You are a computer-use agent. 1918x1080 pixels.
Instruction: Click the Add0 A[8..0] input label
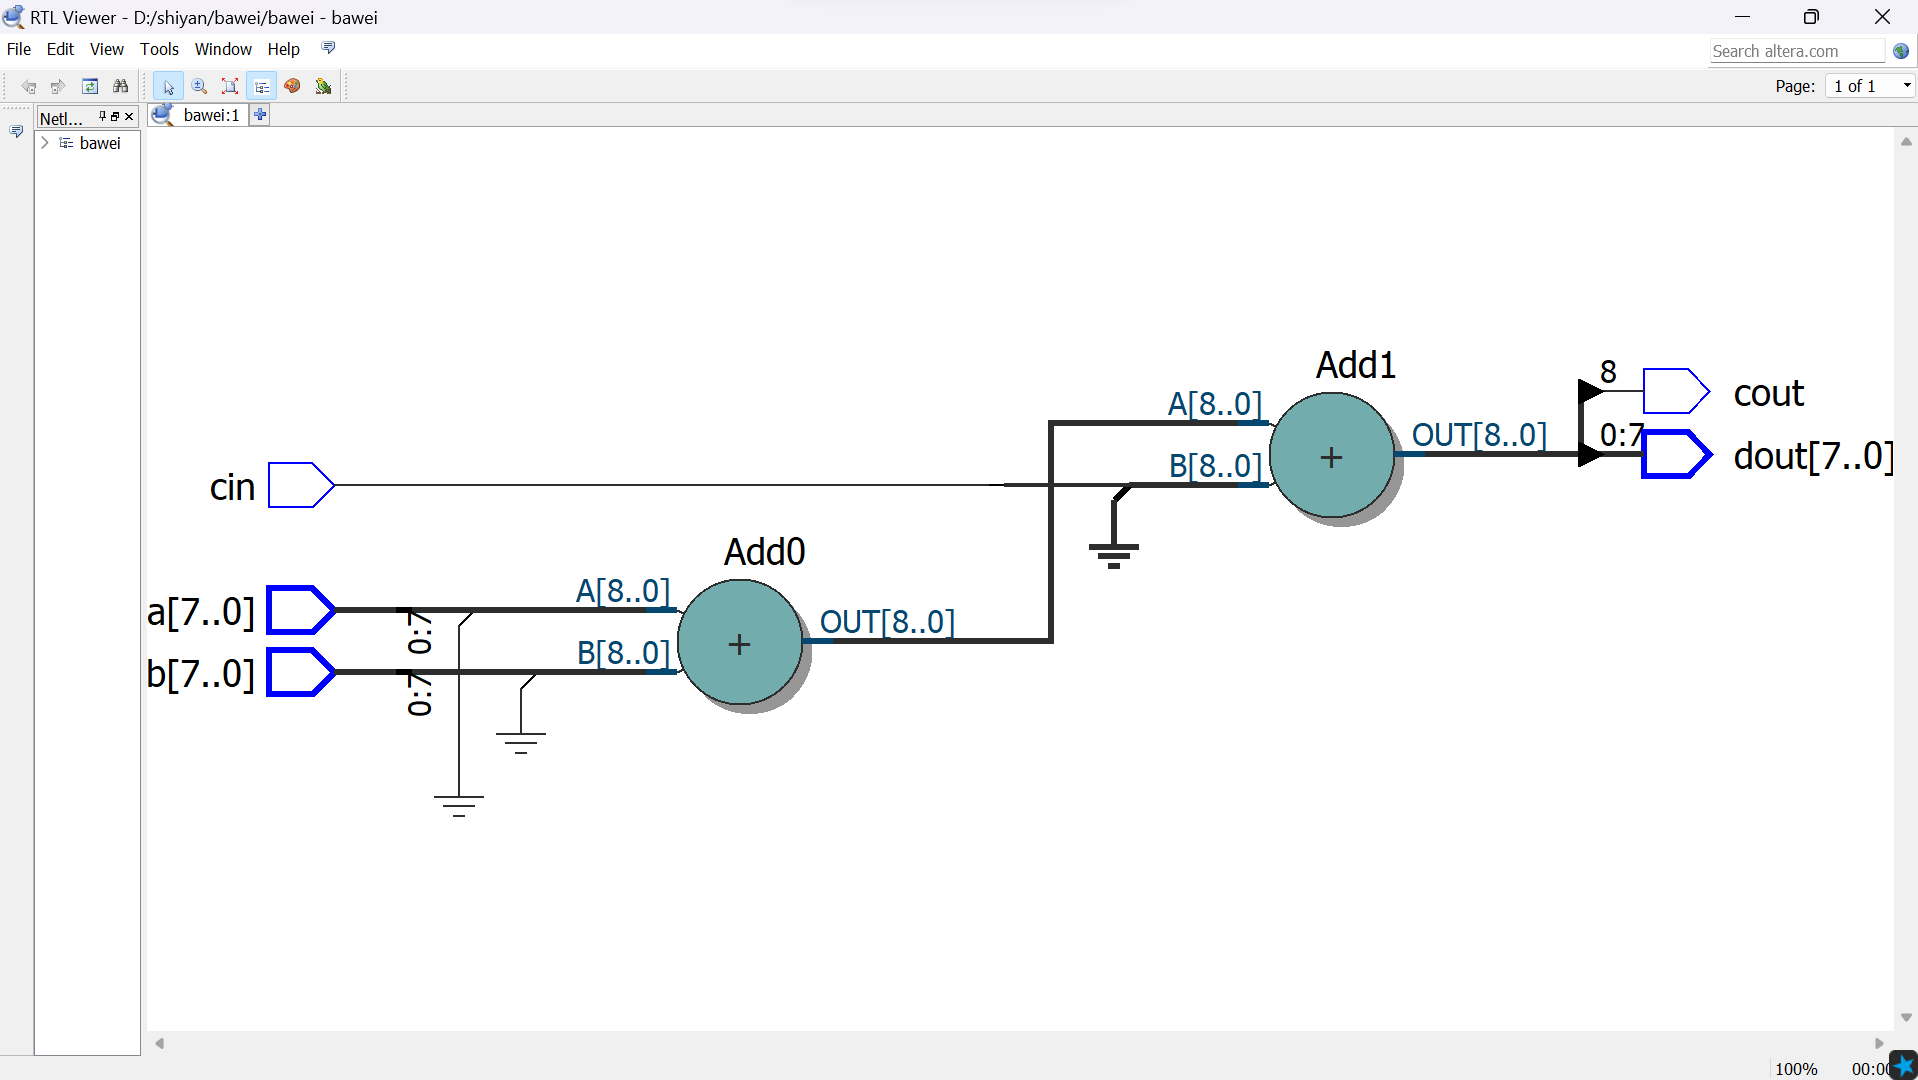[x=623, y=591]
